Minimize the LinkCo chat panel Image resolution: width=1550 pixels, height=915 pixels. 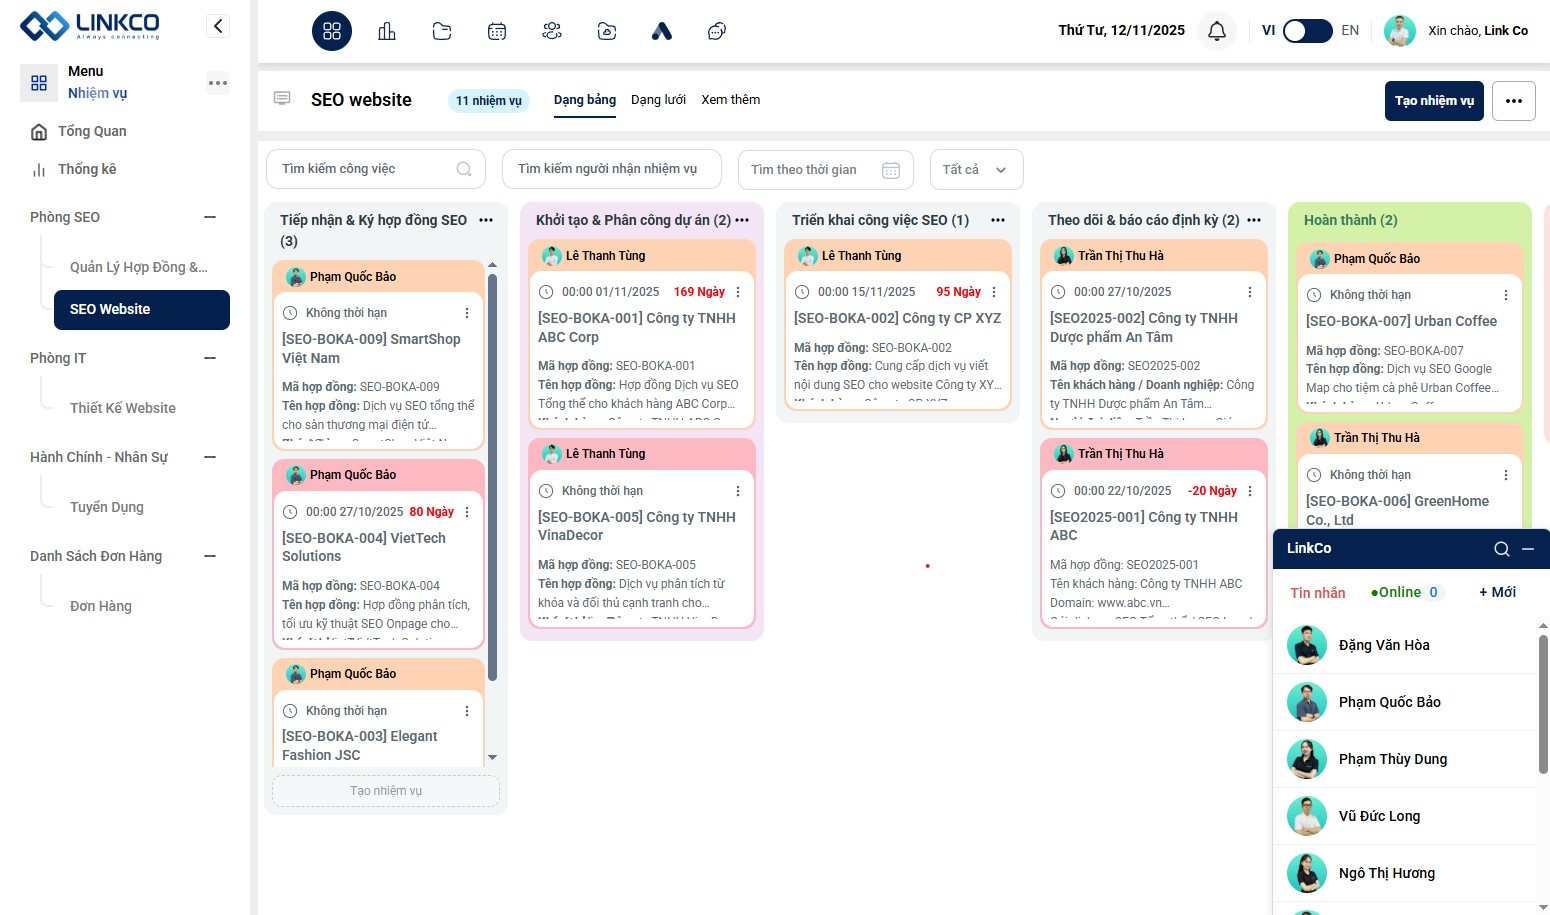(1528, 549)
